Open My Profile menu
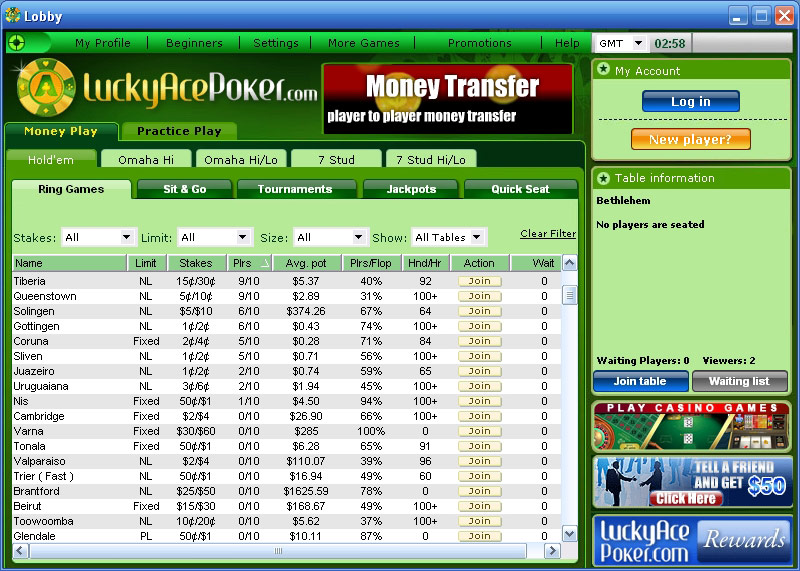This screenshot has height=571, width=800. [x=103, y=43]
